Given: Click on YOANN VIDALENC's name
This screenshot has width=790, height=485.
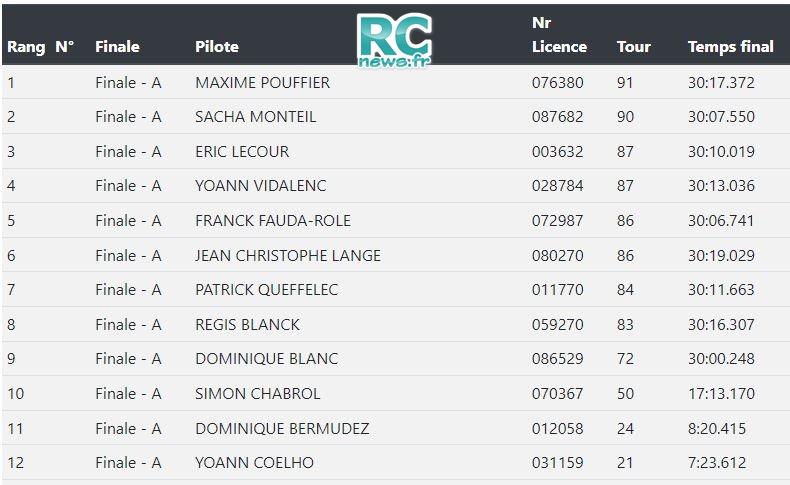Looking at the screenshot, I should [260, 186].
